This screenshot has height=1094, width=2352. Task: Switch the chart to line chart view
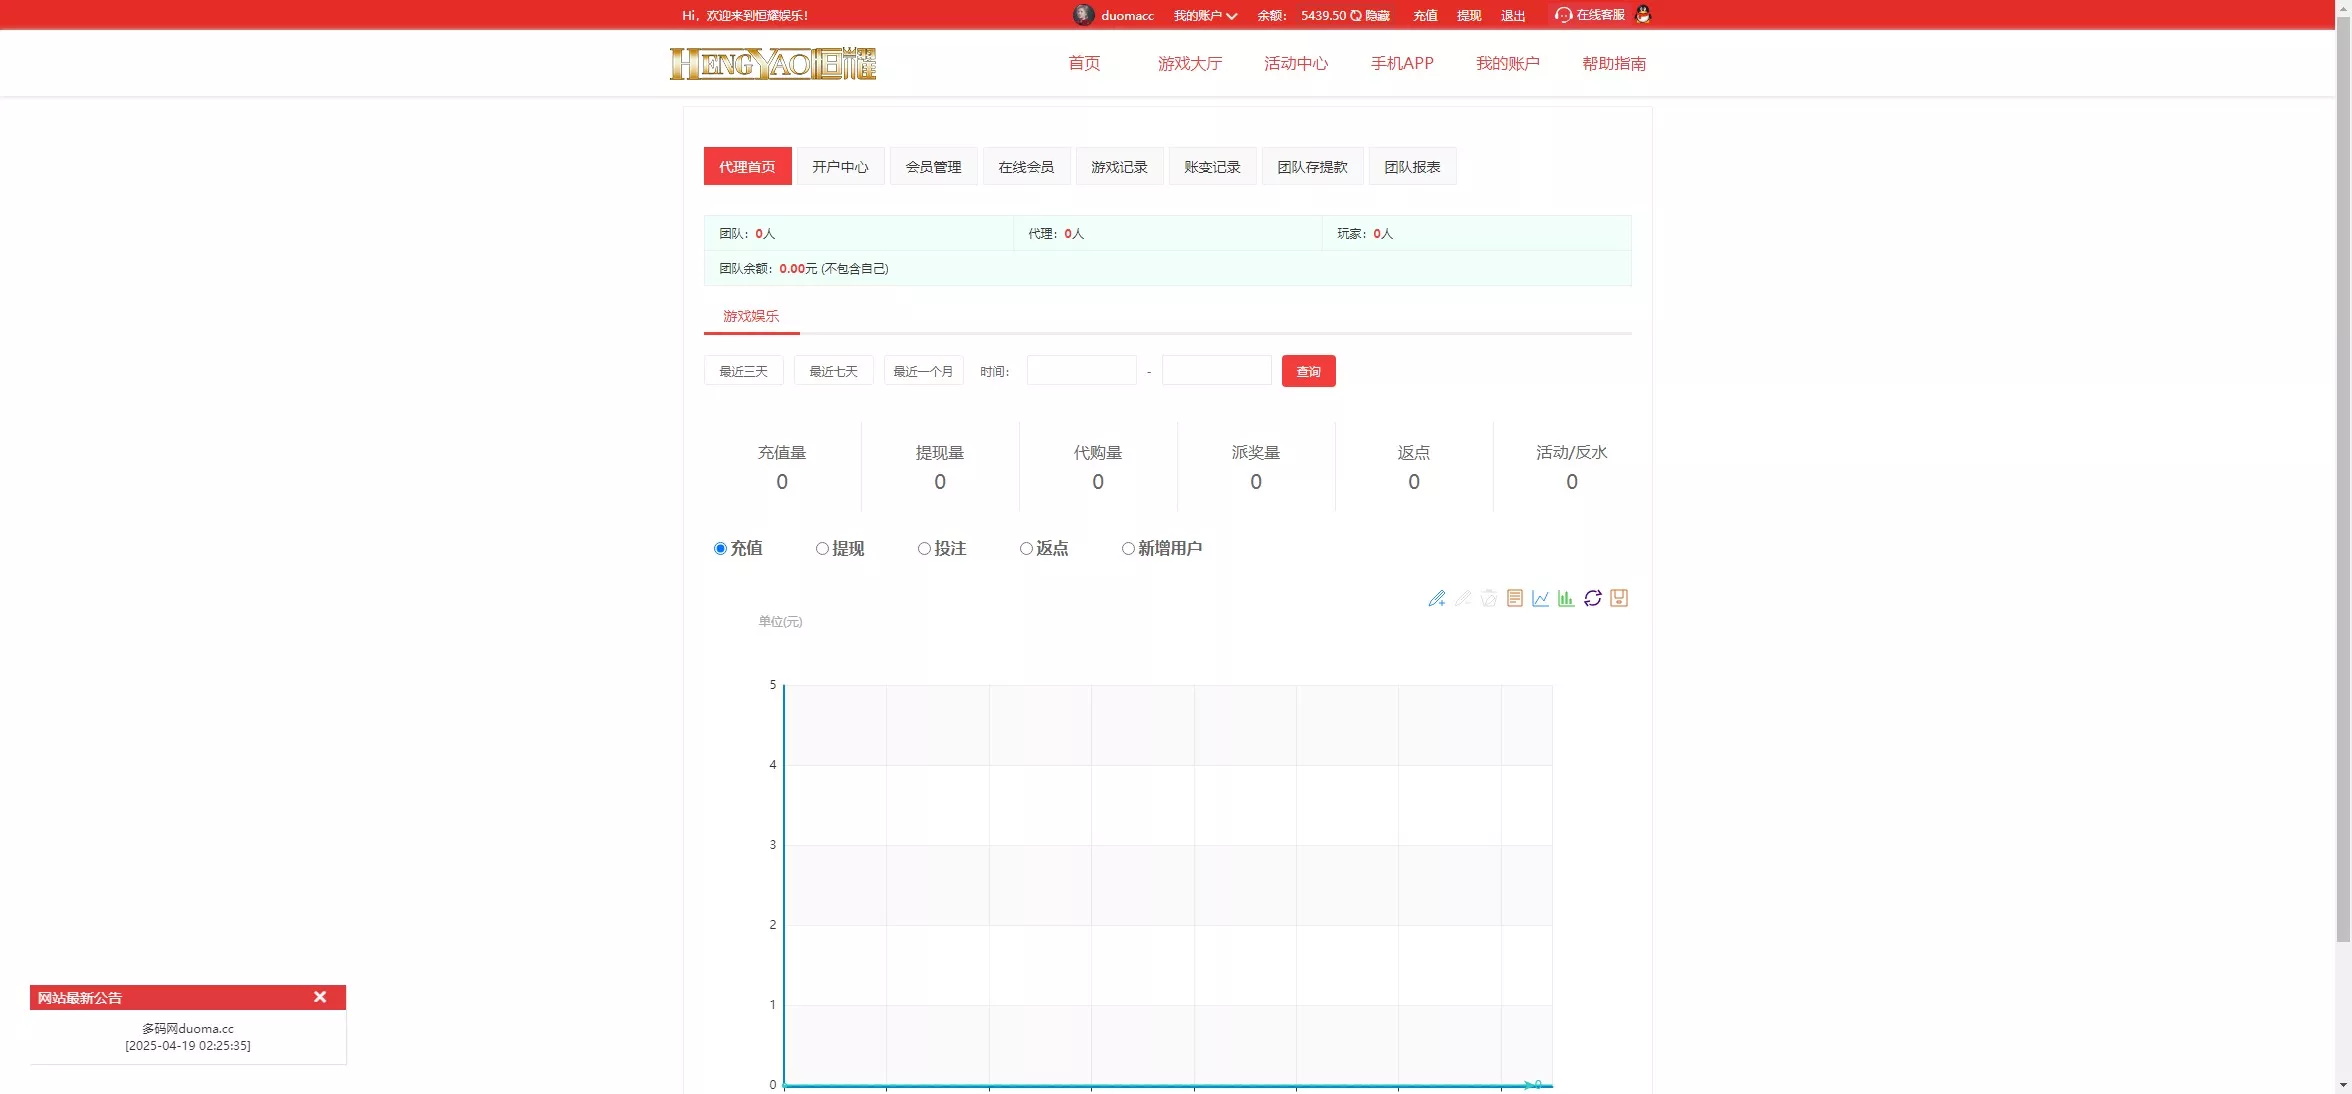[x=1540, y=598]
